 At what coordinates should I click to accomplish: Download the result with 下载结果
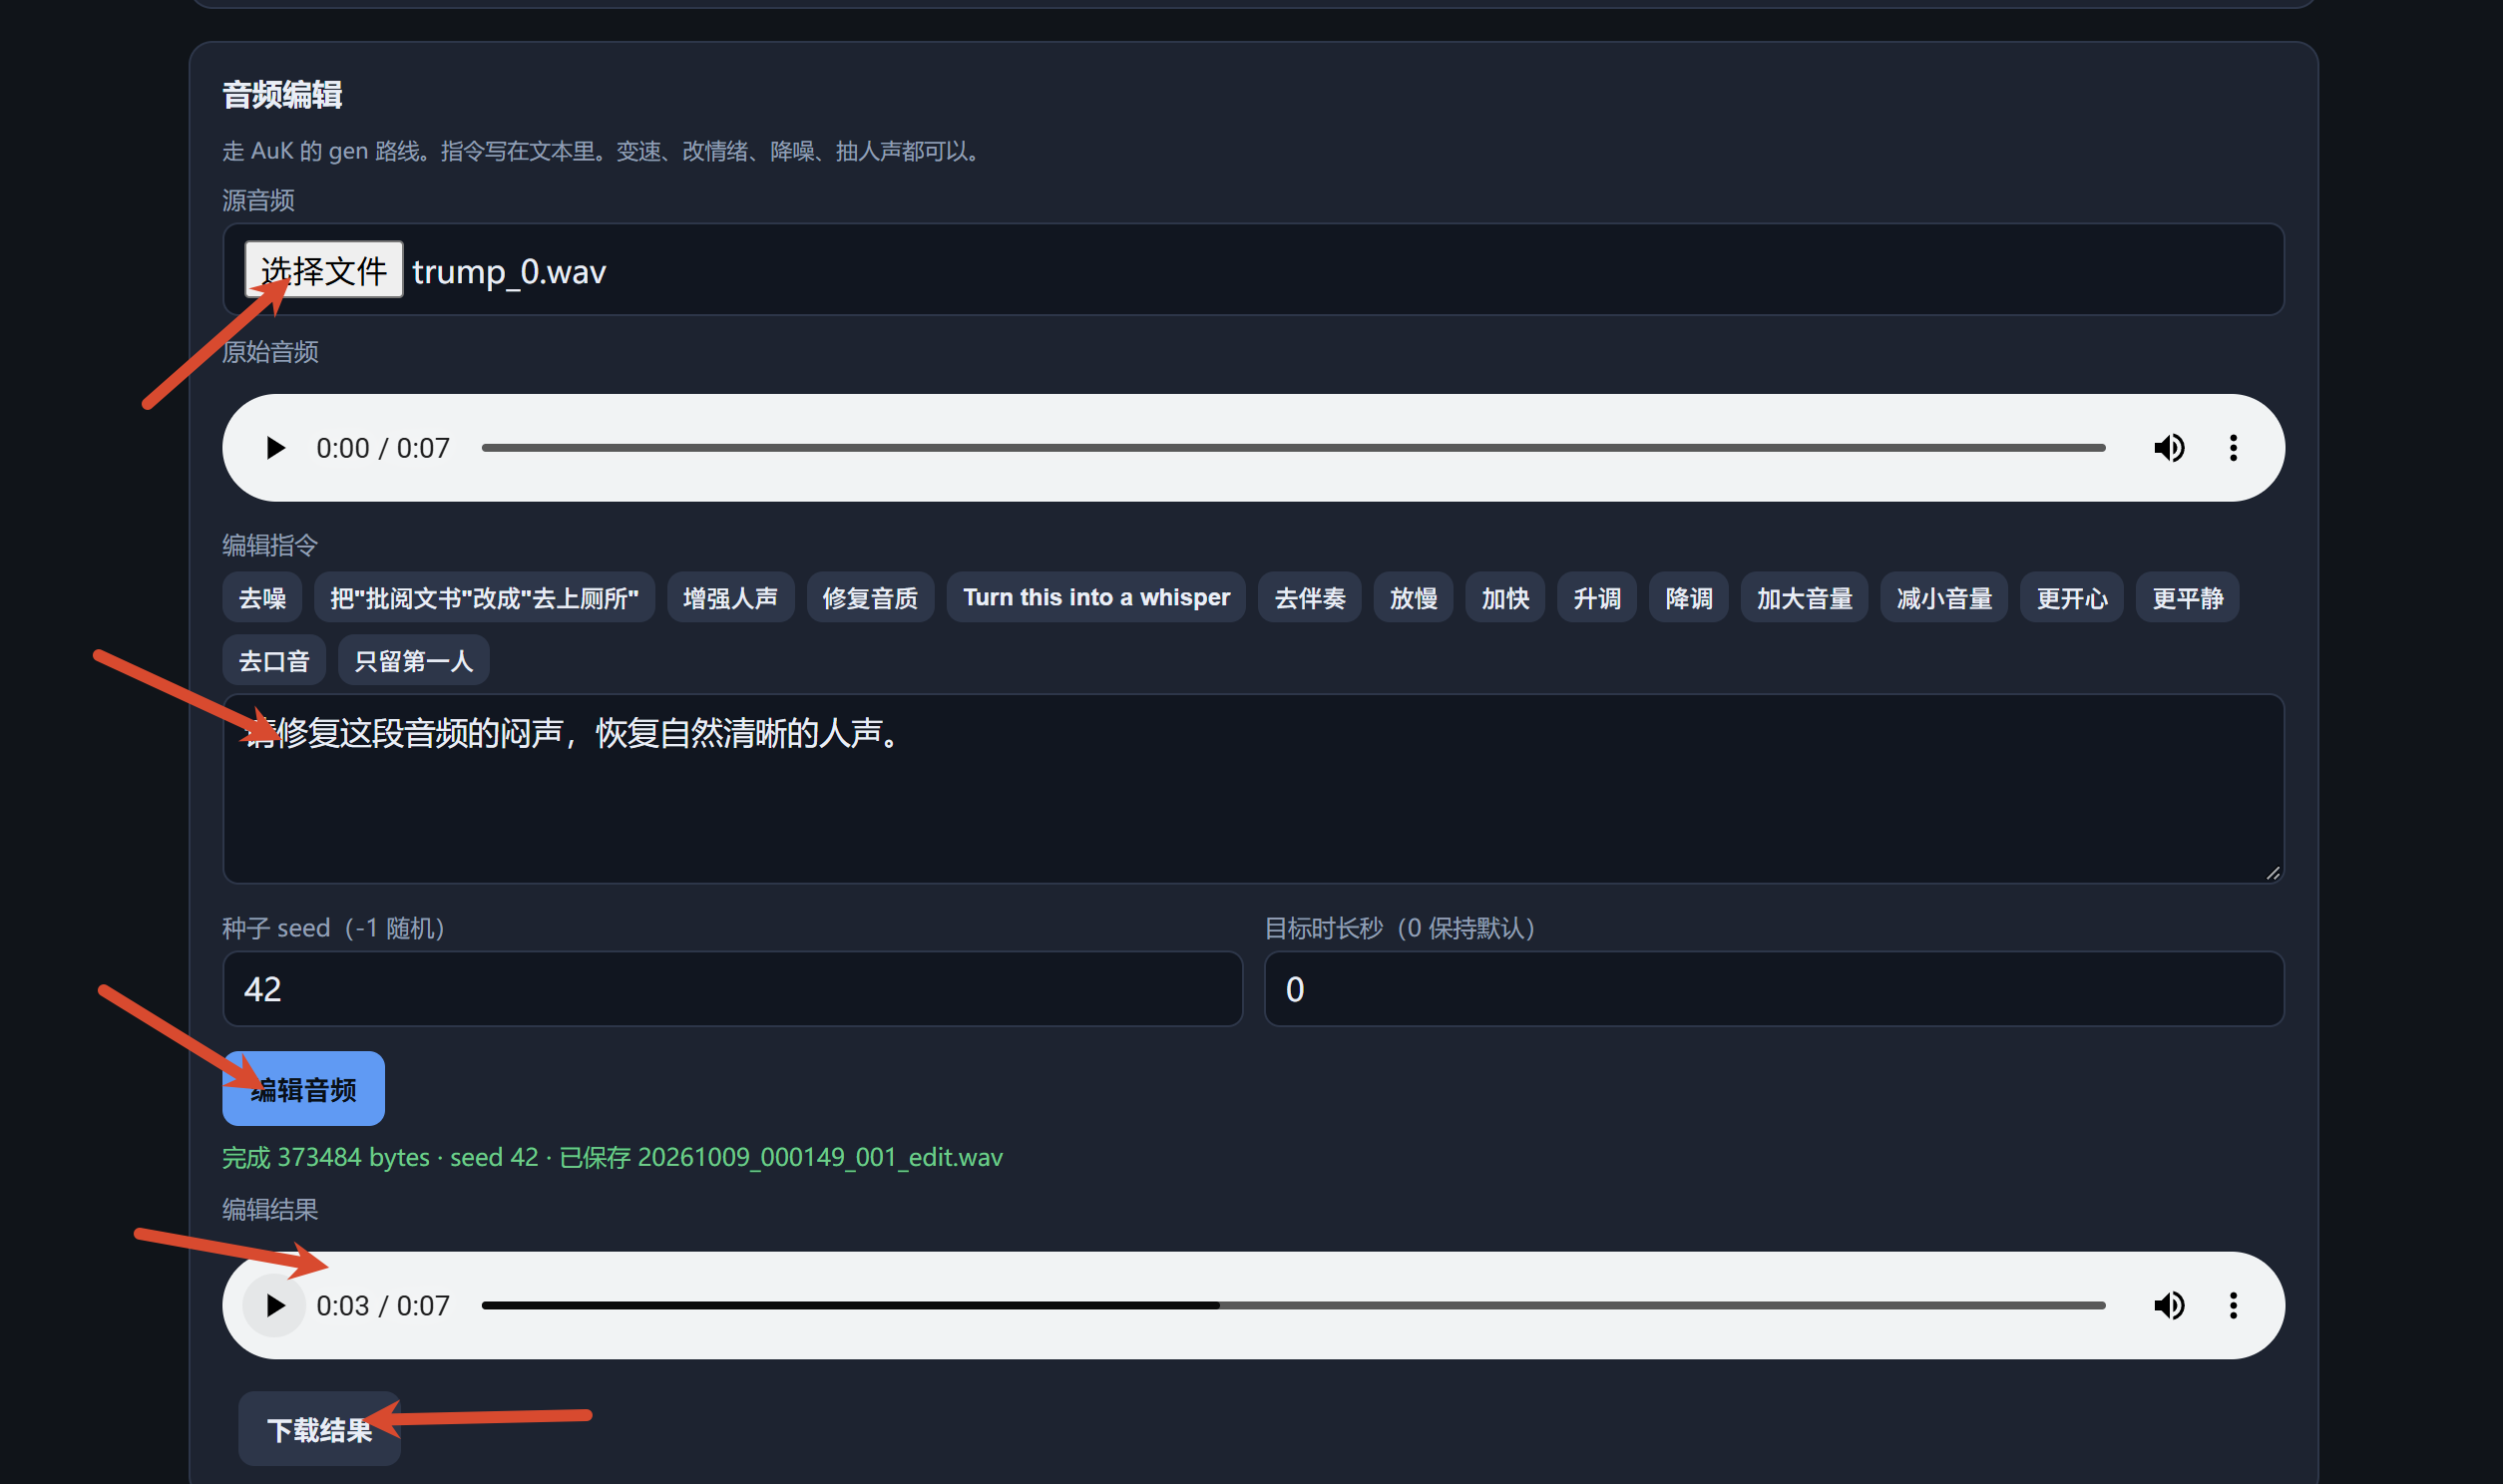click(319, 1429)
